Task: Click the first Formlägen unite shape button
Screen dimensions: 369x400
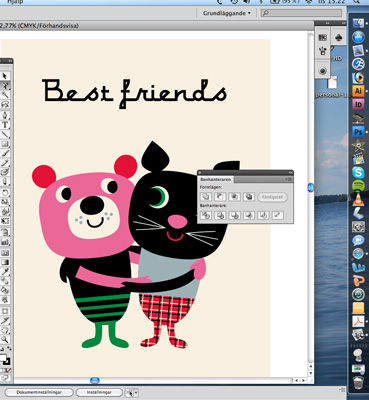Action: click(206, 197)
